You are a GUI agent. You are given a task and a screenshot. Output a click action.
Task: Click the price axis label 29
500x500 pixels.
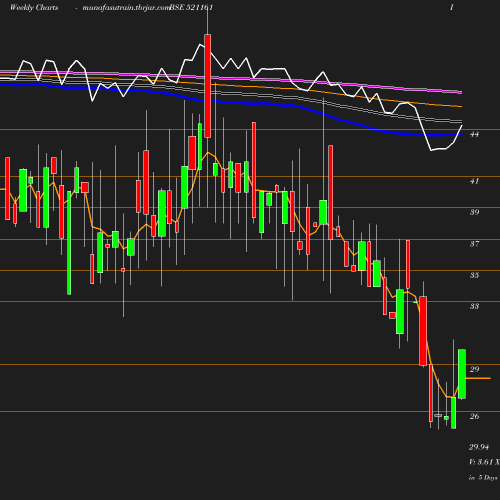[x=474, y=369]
